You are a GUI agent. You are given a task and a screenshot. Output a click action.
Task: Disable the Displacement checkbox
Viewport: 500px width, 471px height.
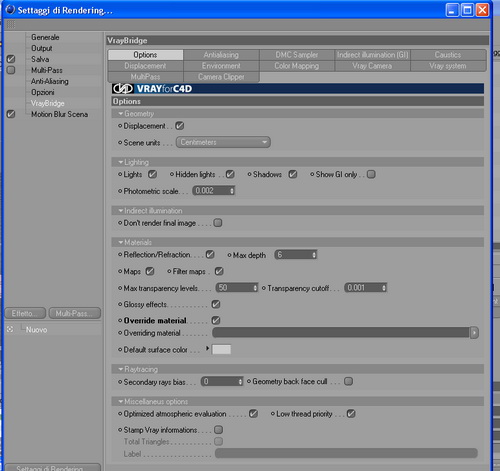point(180,126)
